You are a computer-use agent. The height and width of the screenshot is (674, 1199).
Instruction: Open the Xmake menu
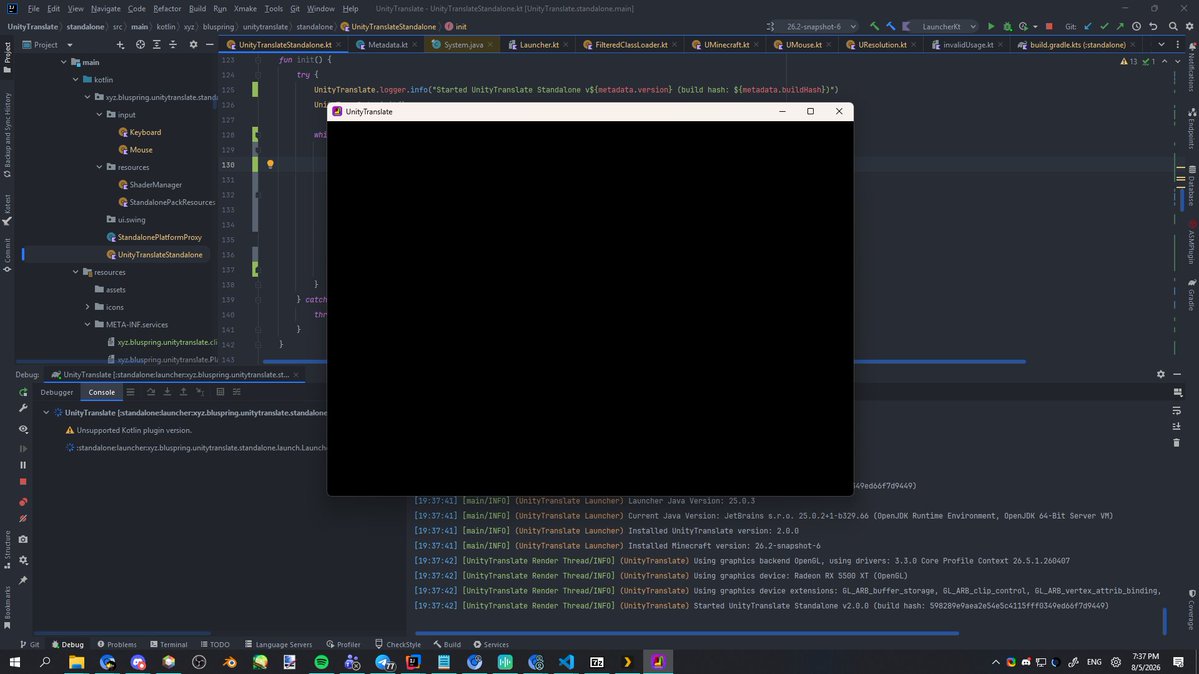tap(245, 8)
